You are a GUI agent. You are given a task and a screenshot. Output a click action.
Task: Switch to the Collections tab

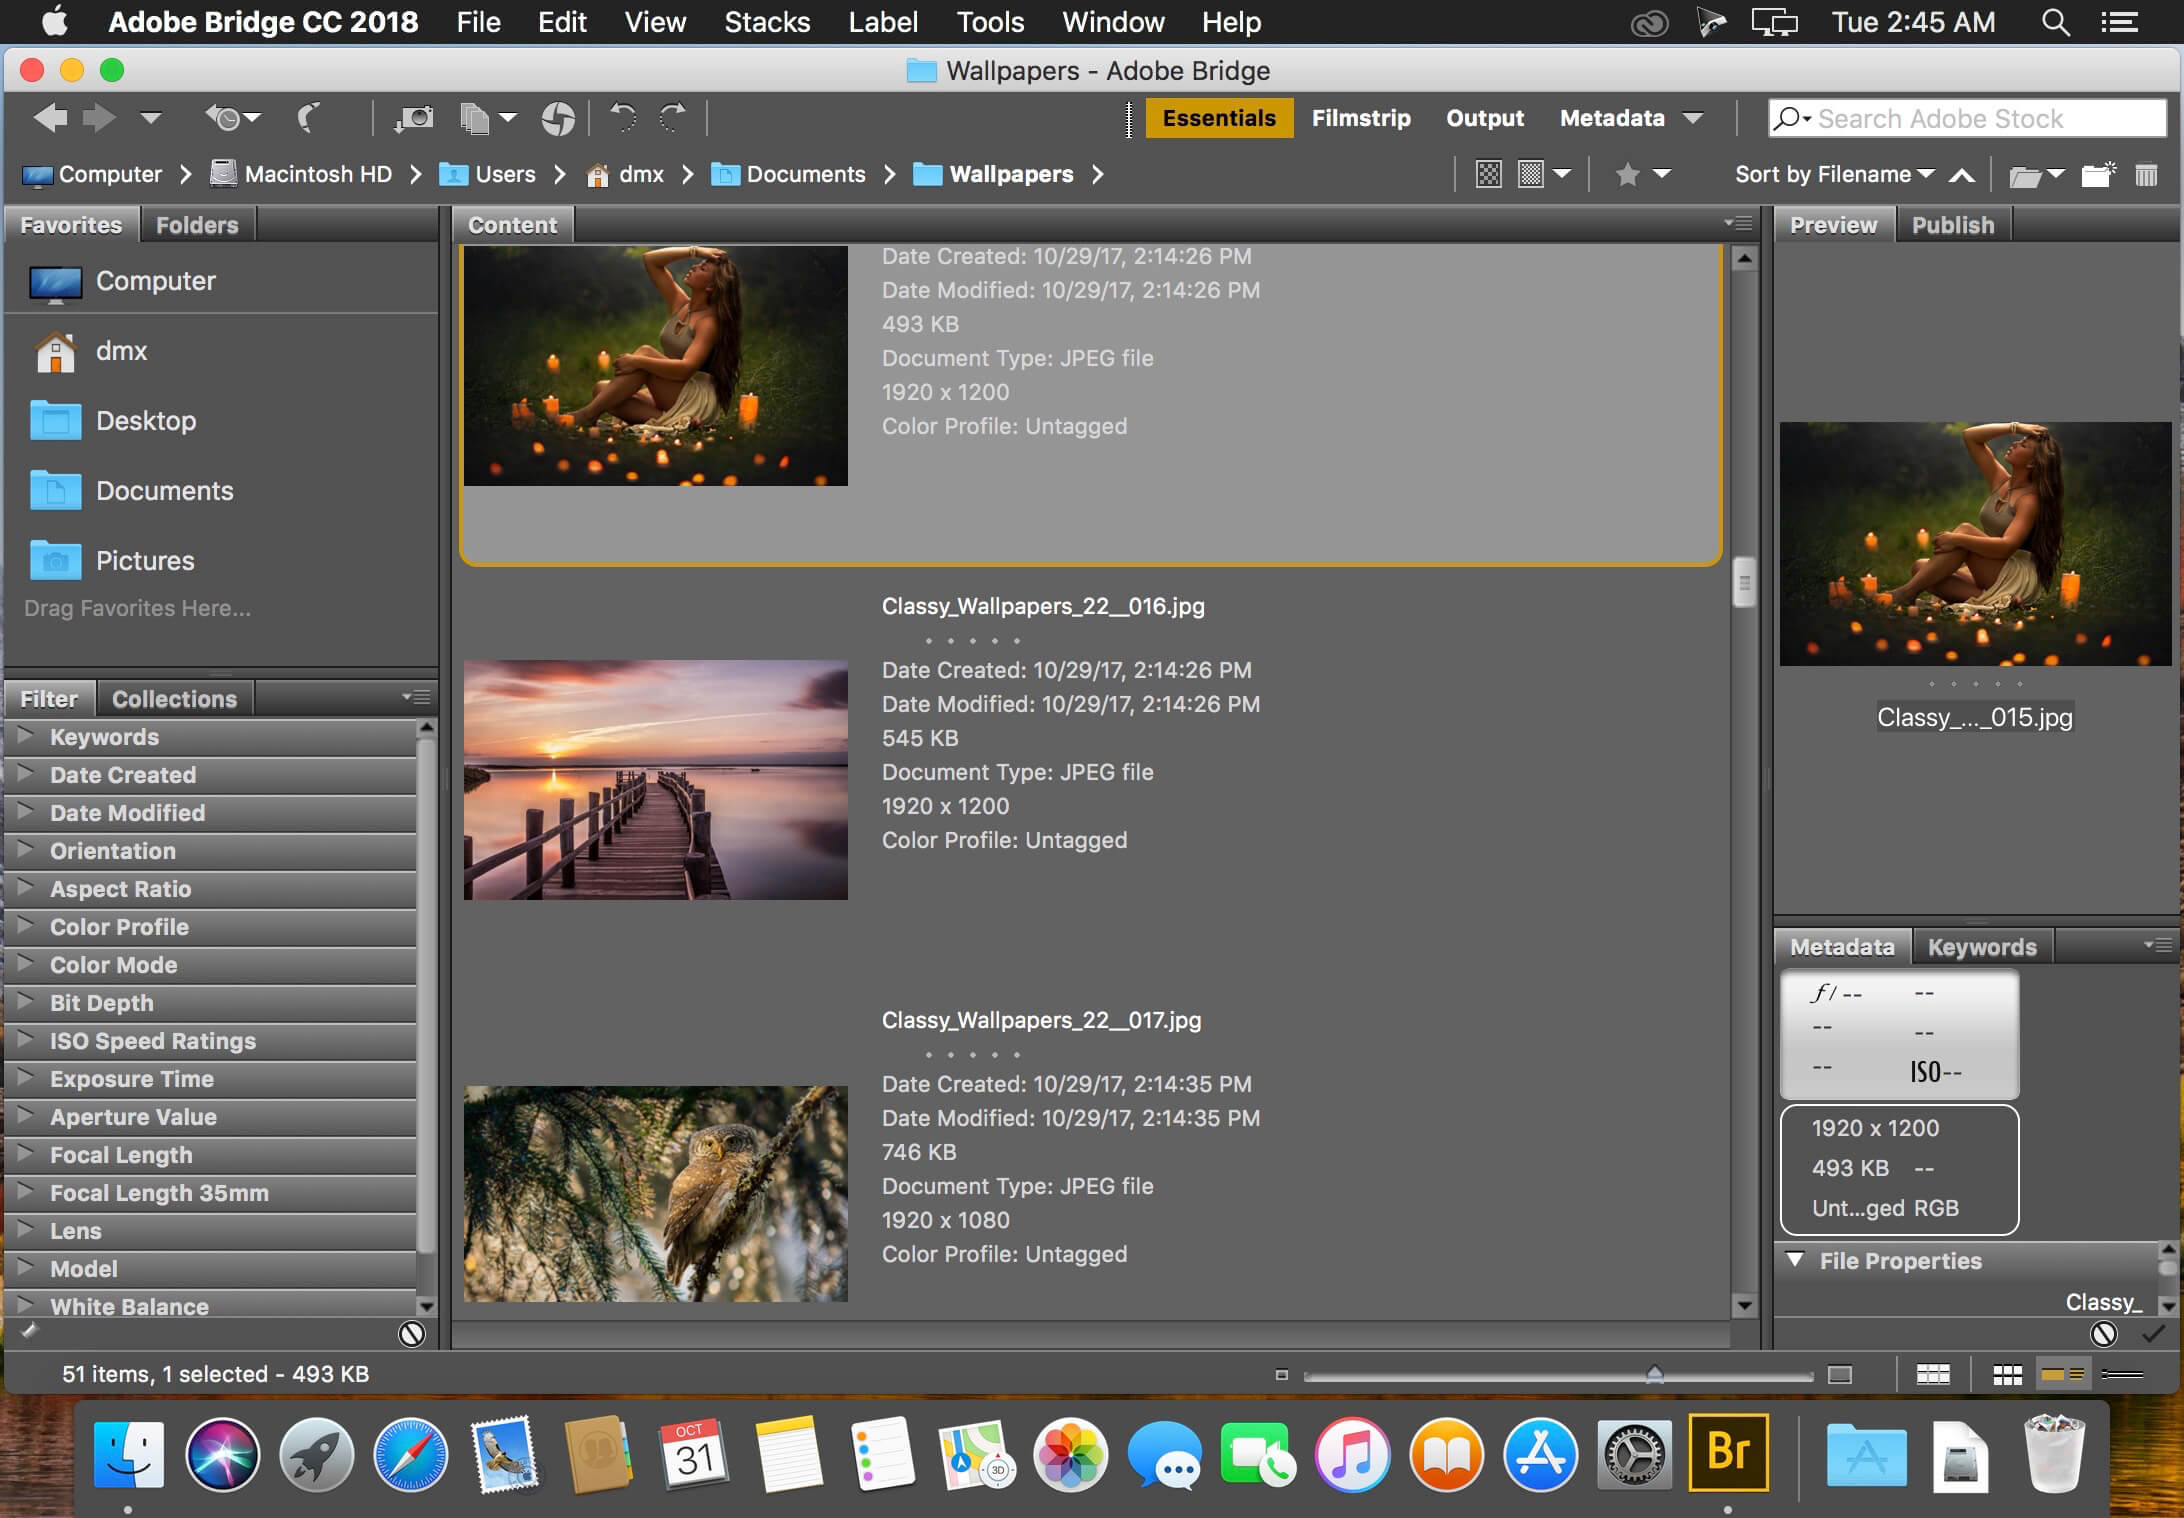tap(174, 699)
